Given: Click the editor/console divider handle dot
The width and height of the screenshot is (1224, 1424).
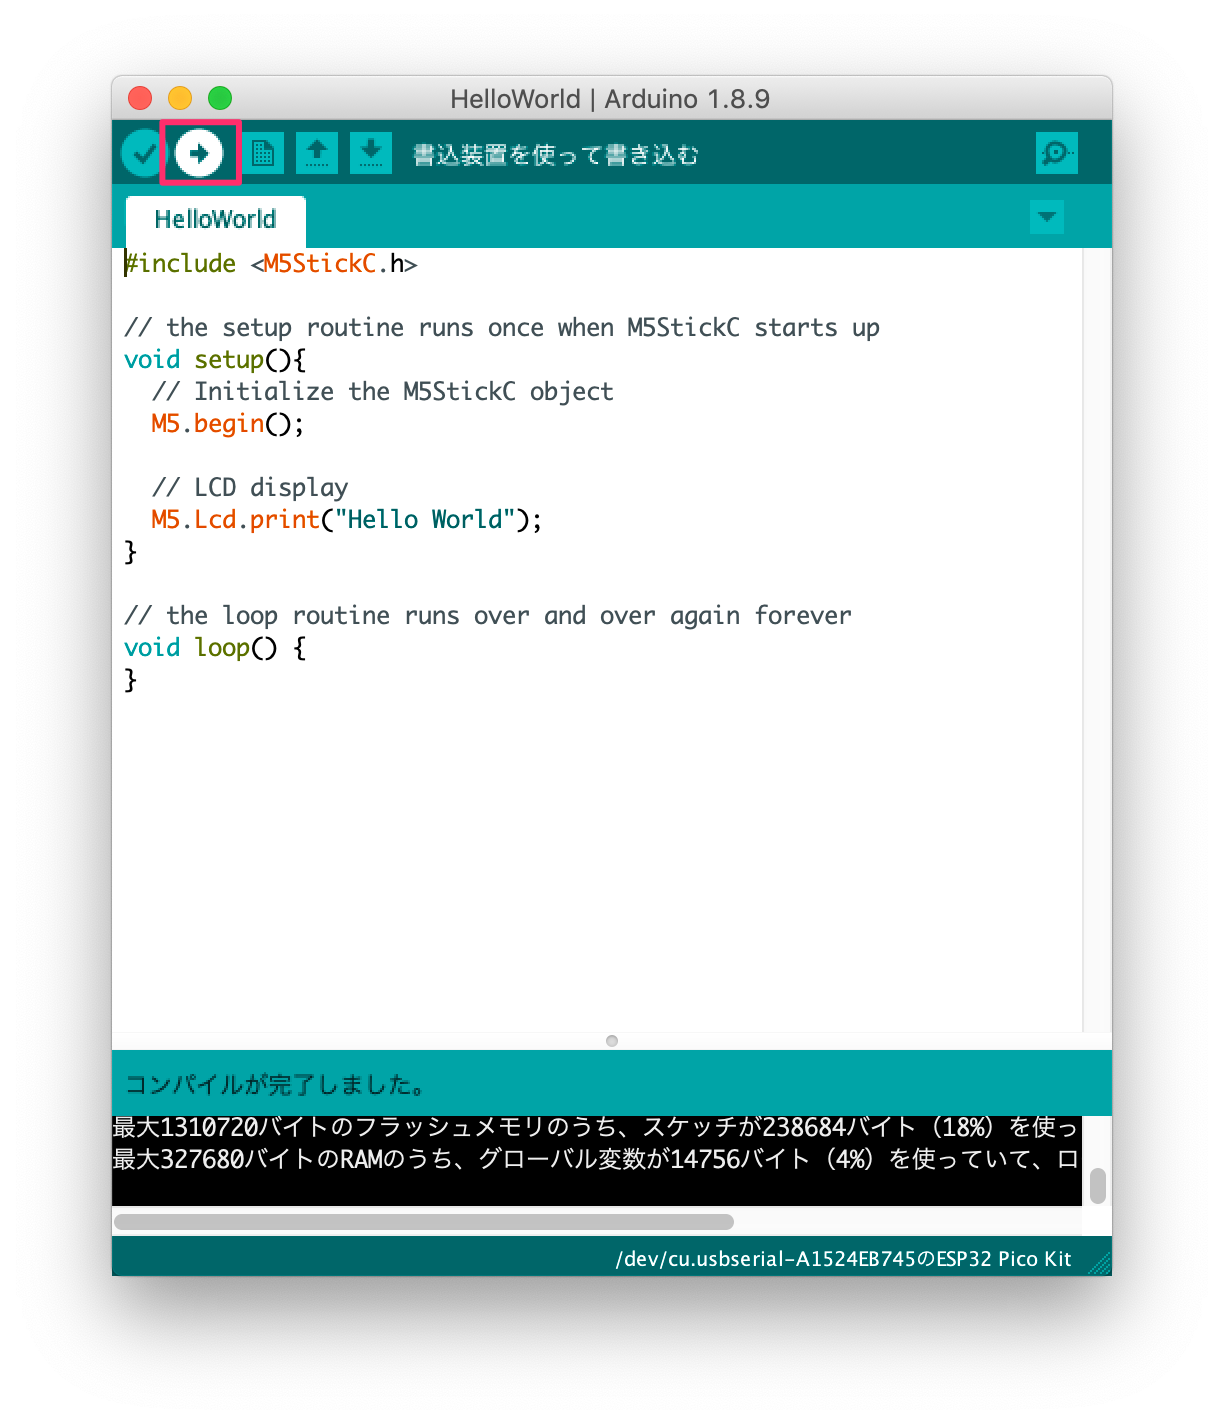Looking at the screenshot, I should tap(612, 1041).
